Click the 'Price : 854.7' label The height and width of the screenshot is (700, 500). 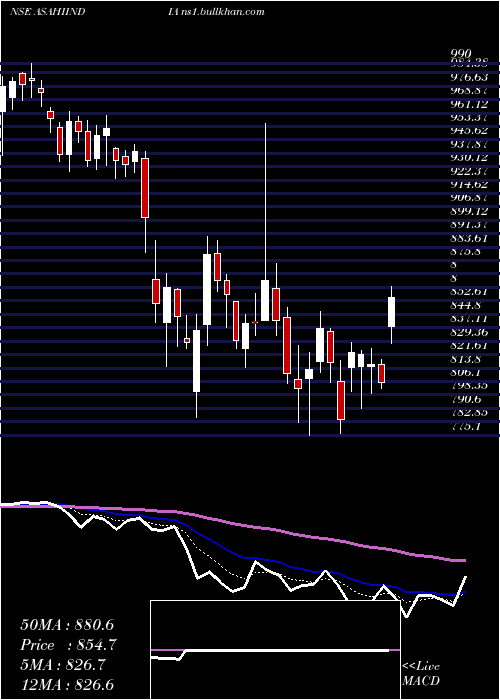[x=67, y=645]
